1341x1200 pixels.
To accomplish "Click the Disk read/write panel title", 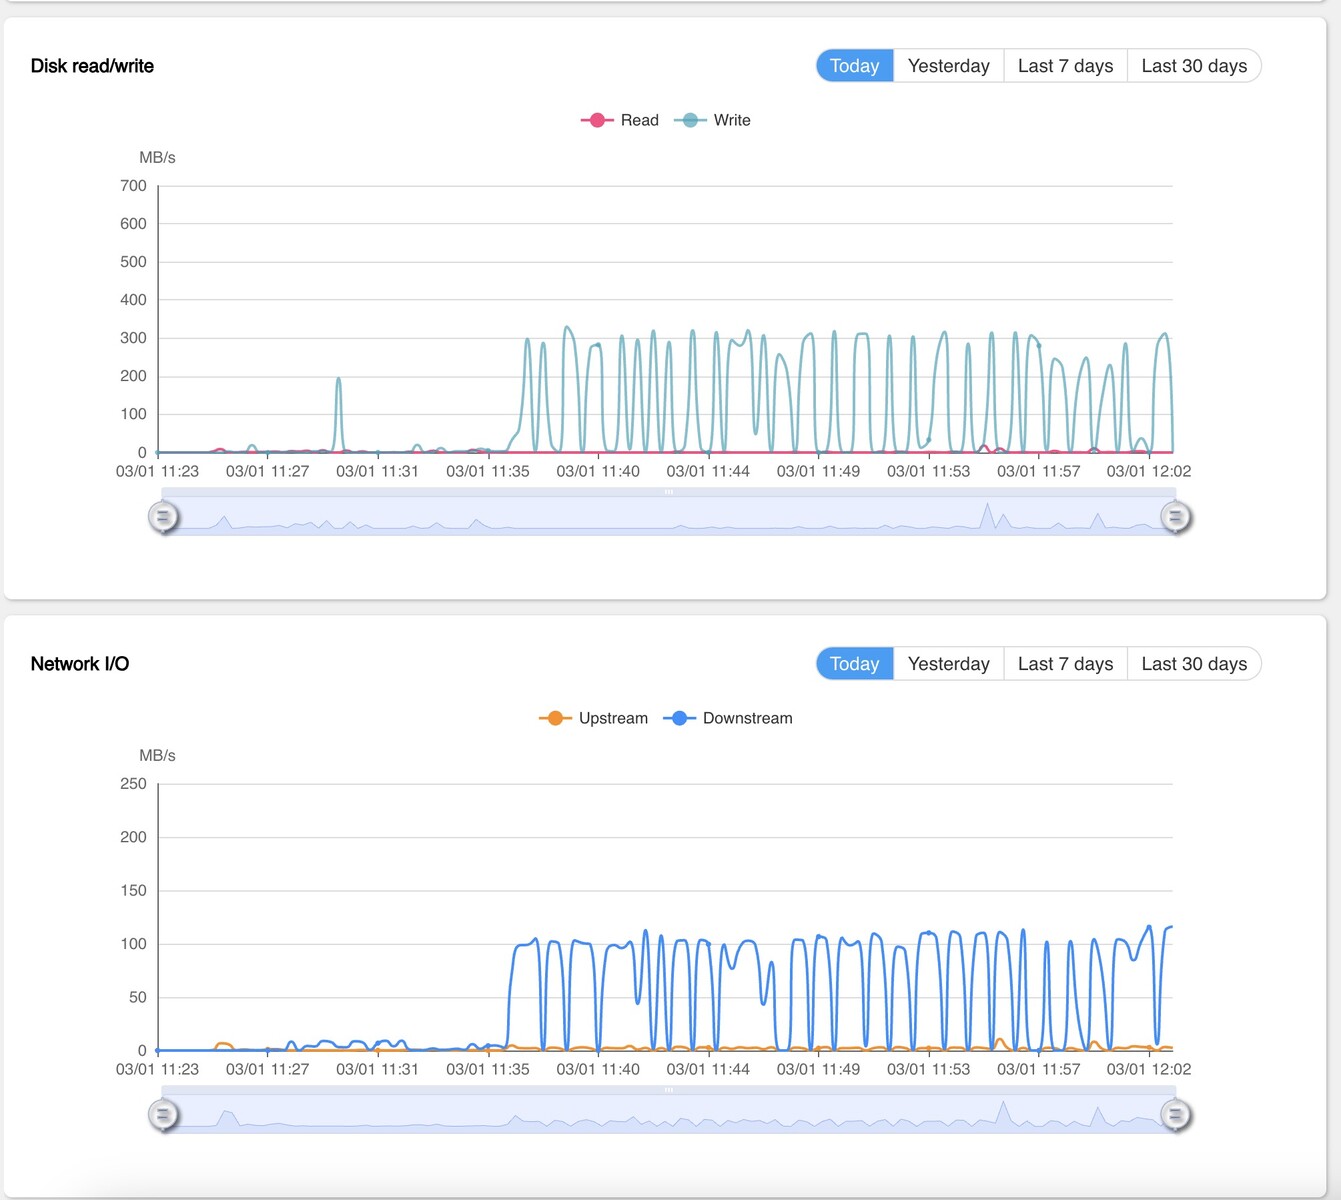I will click(92, 66).
